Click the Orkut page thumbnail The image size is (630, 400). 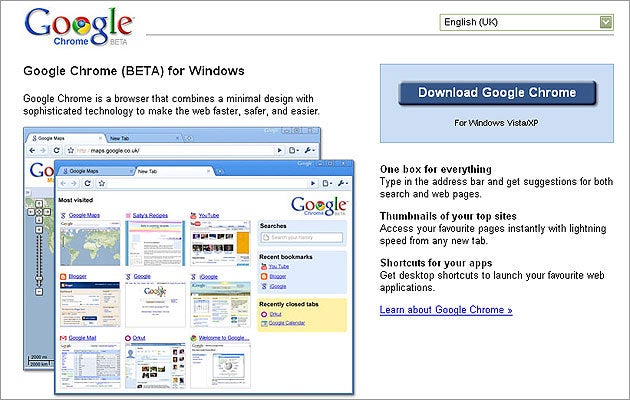155,365
